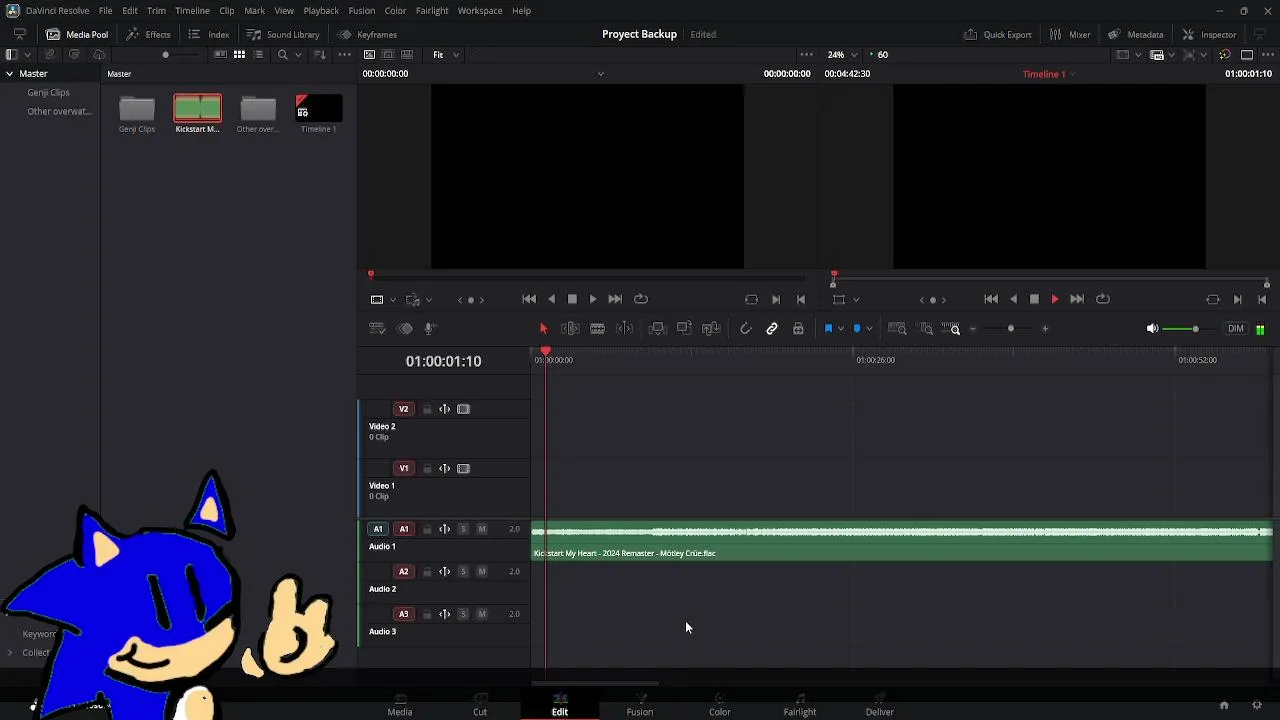Screen dimensions: 1280x720
Task: Collapse the Master bin tree
Action: (10, 74)
